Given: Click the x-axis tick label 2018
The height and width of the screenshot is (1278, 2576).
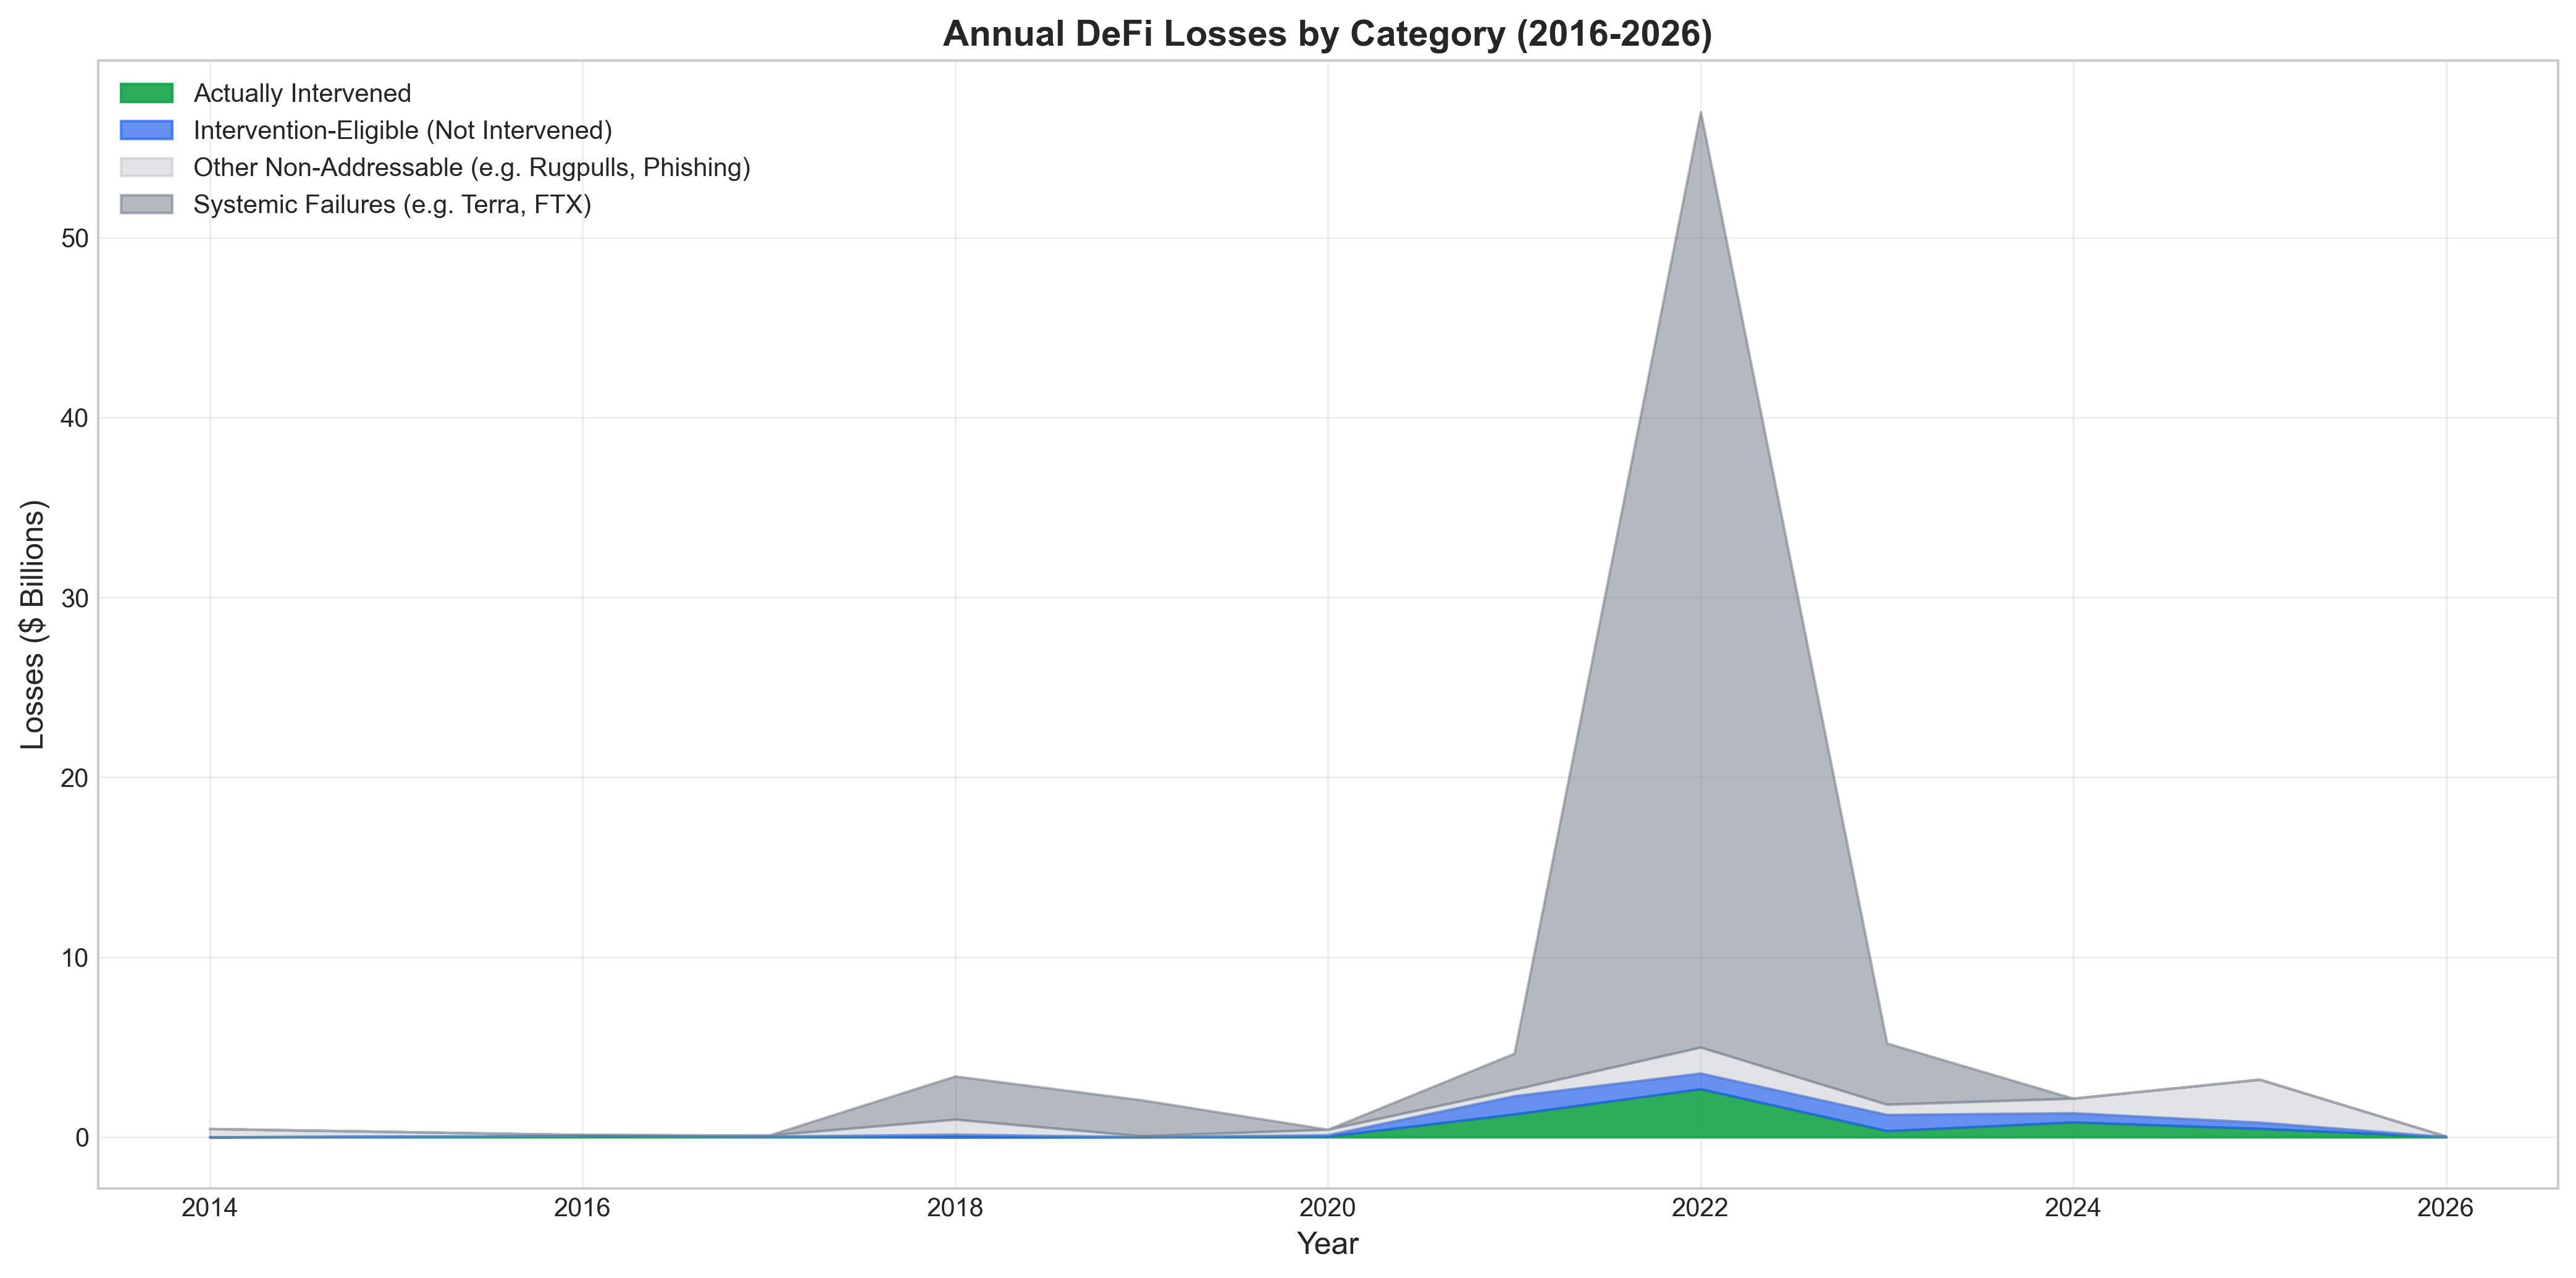Looking at the screenshot, I should point(955,1208).
